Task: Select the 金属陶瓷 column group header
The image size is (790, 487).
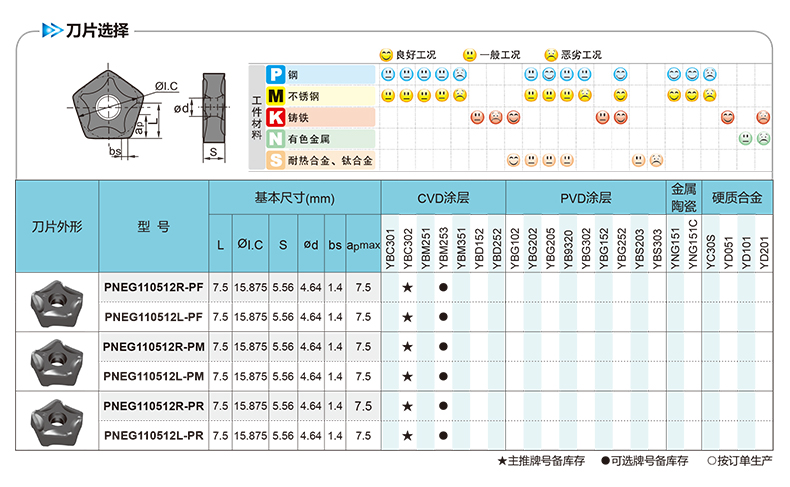Action: click(x=684, y=197)
